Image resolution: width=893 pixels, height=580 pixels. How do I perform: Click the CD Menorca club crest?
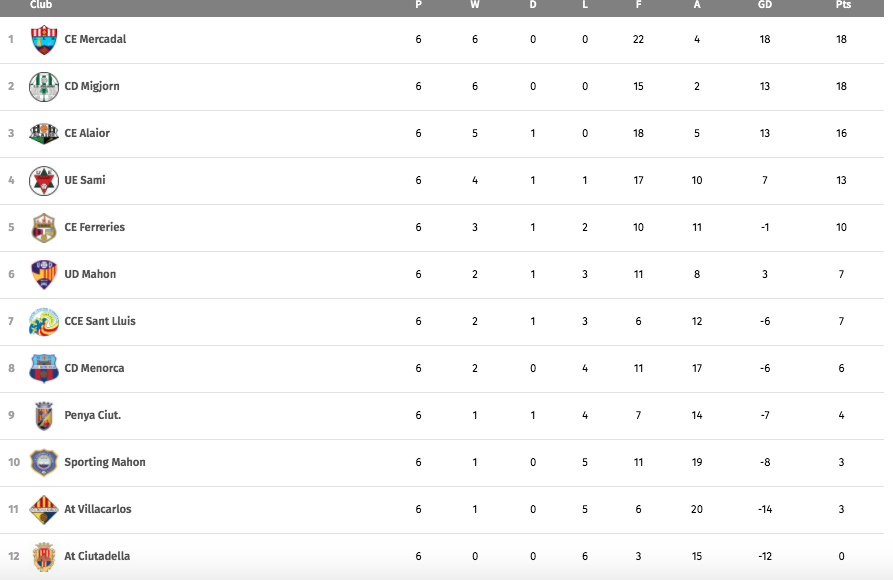point(44,369)
